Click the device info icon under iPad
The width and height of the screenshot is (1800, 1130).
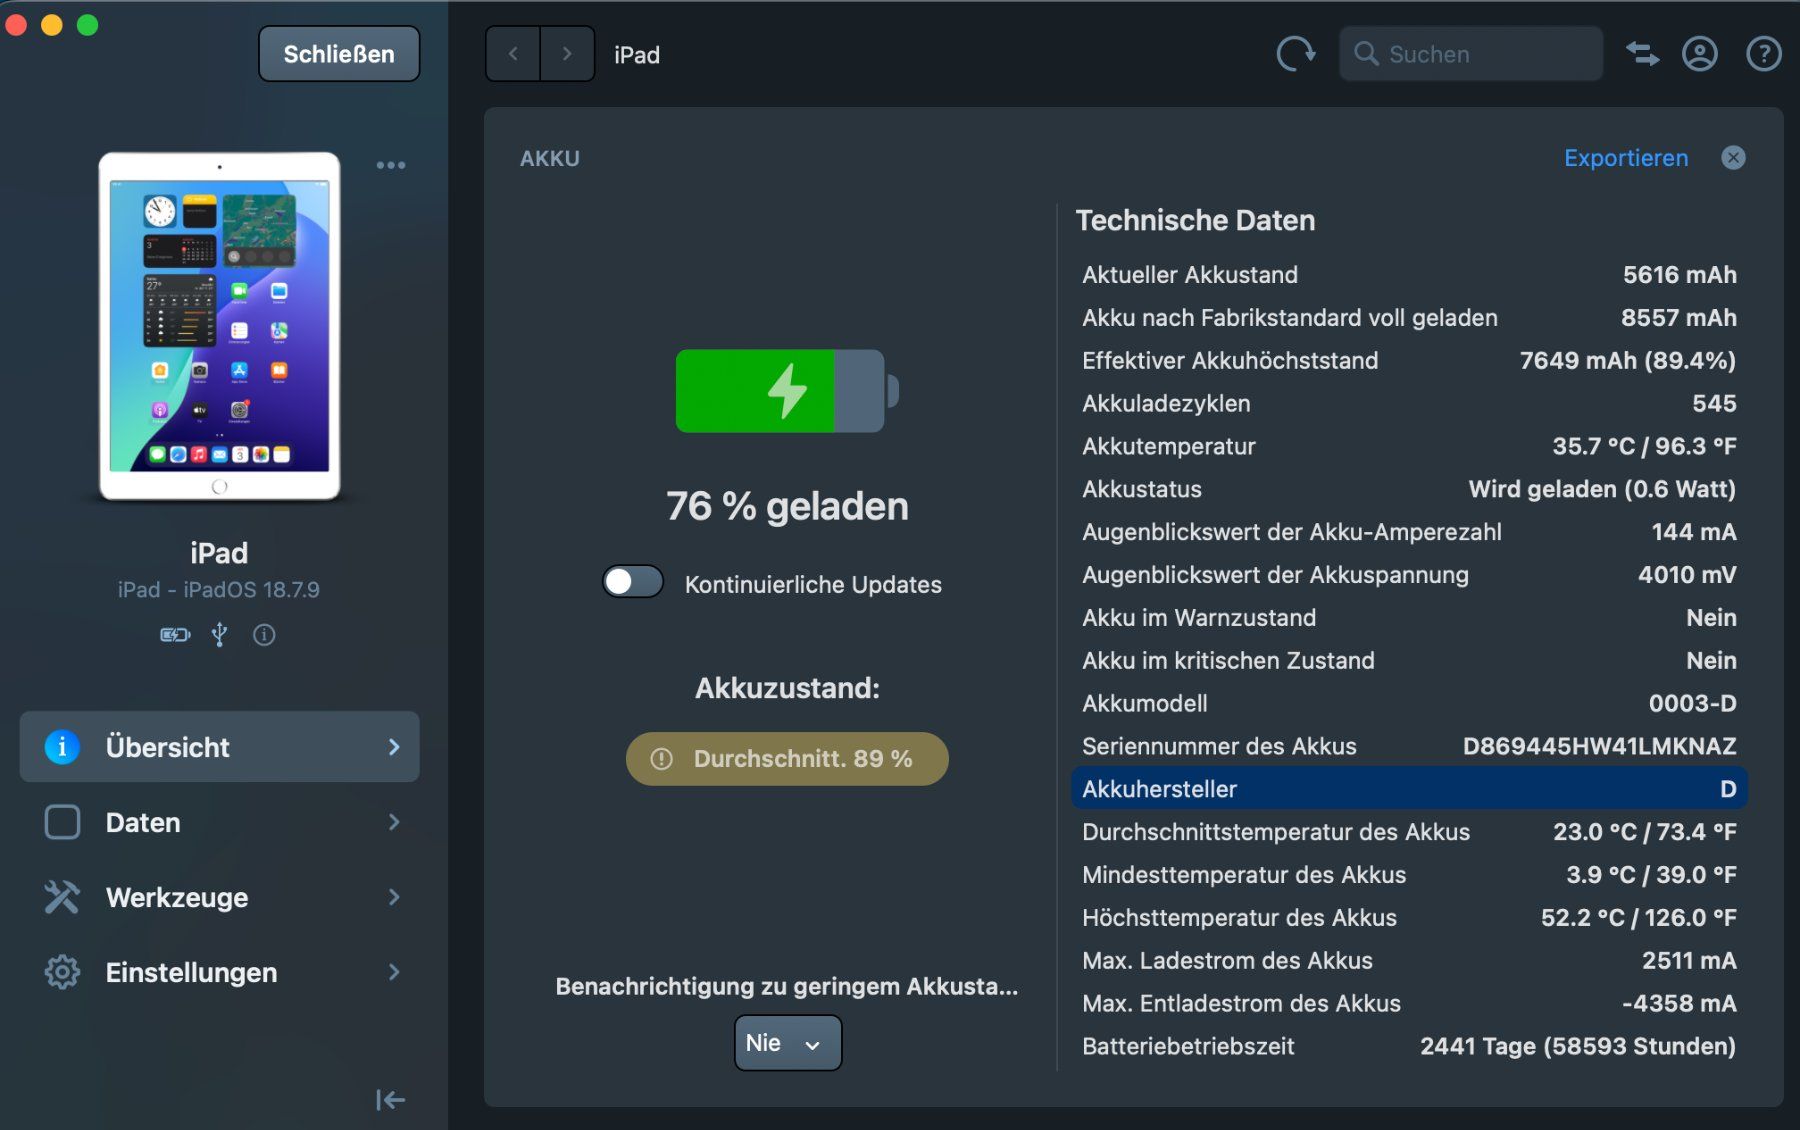click(264, 635)
